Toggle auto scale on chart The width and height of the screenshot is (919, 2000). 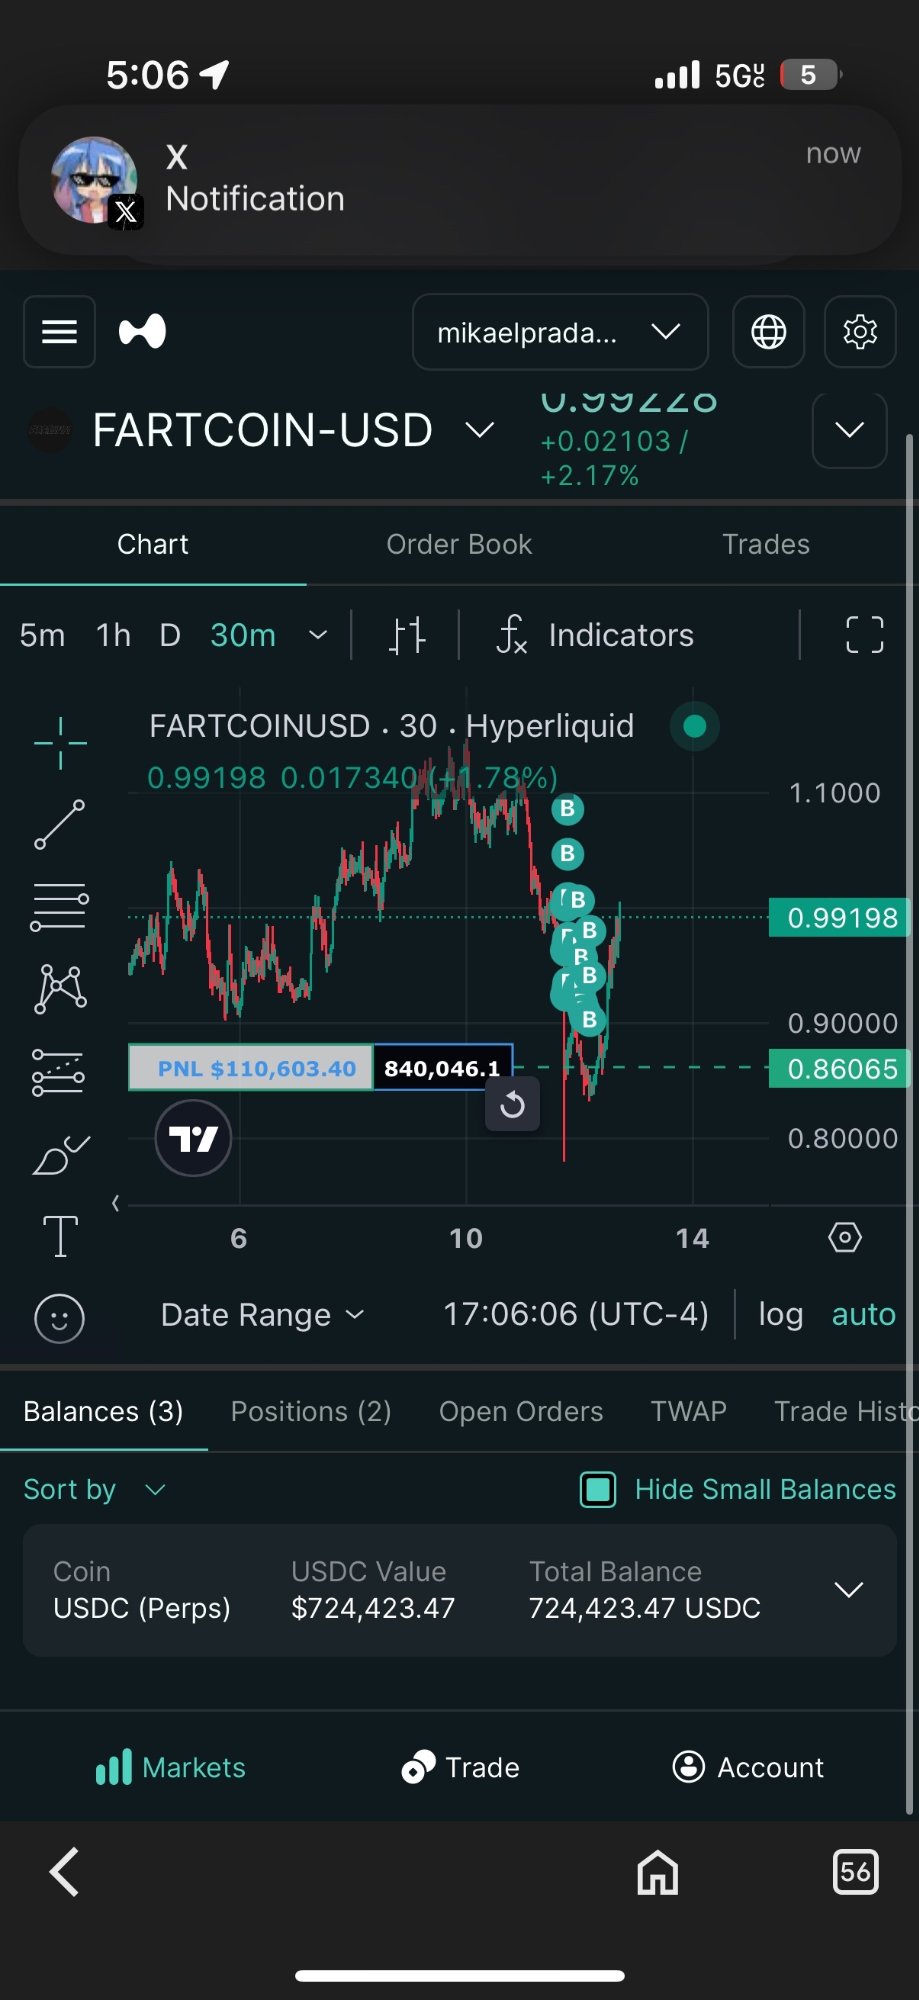click(863, 1314)
